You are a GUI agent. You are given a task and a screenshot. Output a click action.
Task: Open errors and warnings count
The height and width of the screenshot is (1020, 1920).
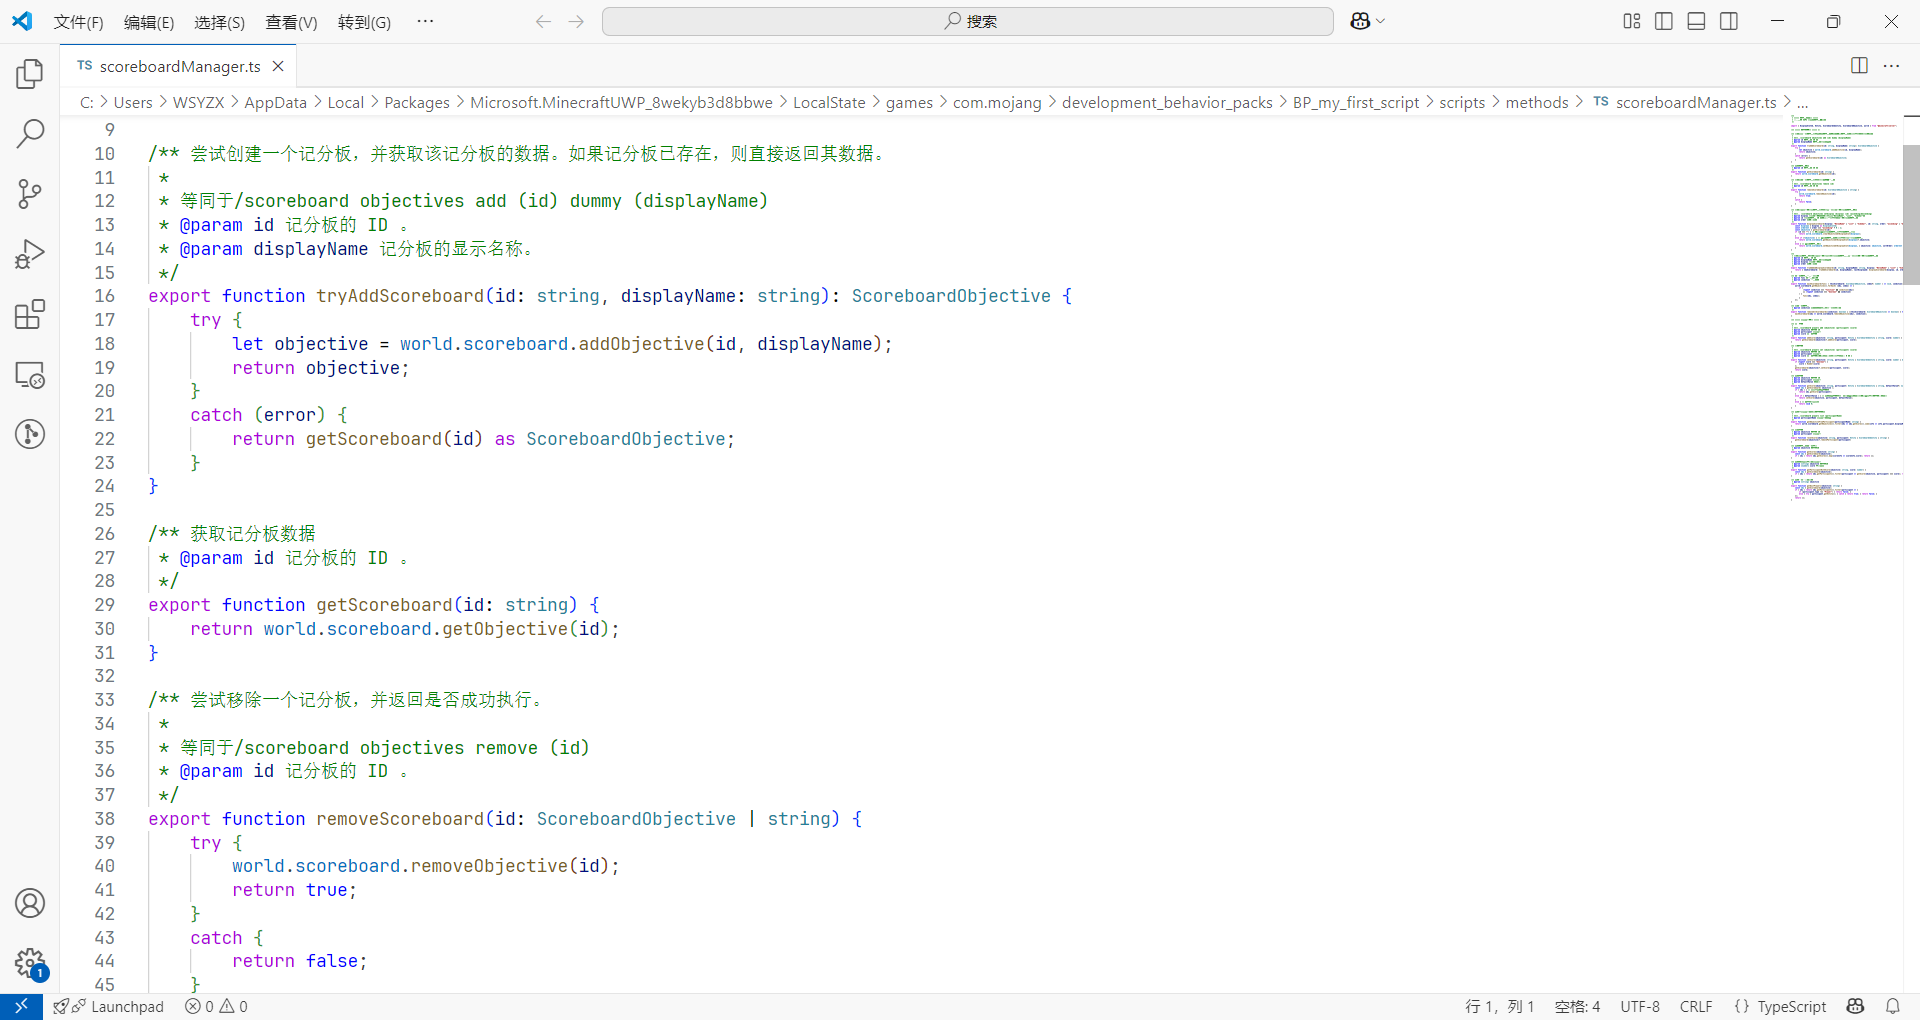pos(216,1006)
